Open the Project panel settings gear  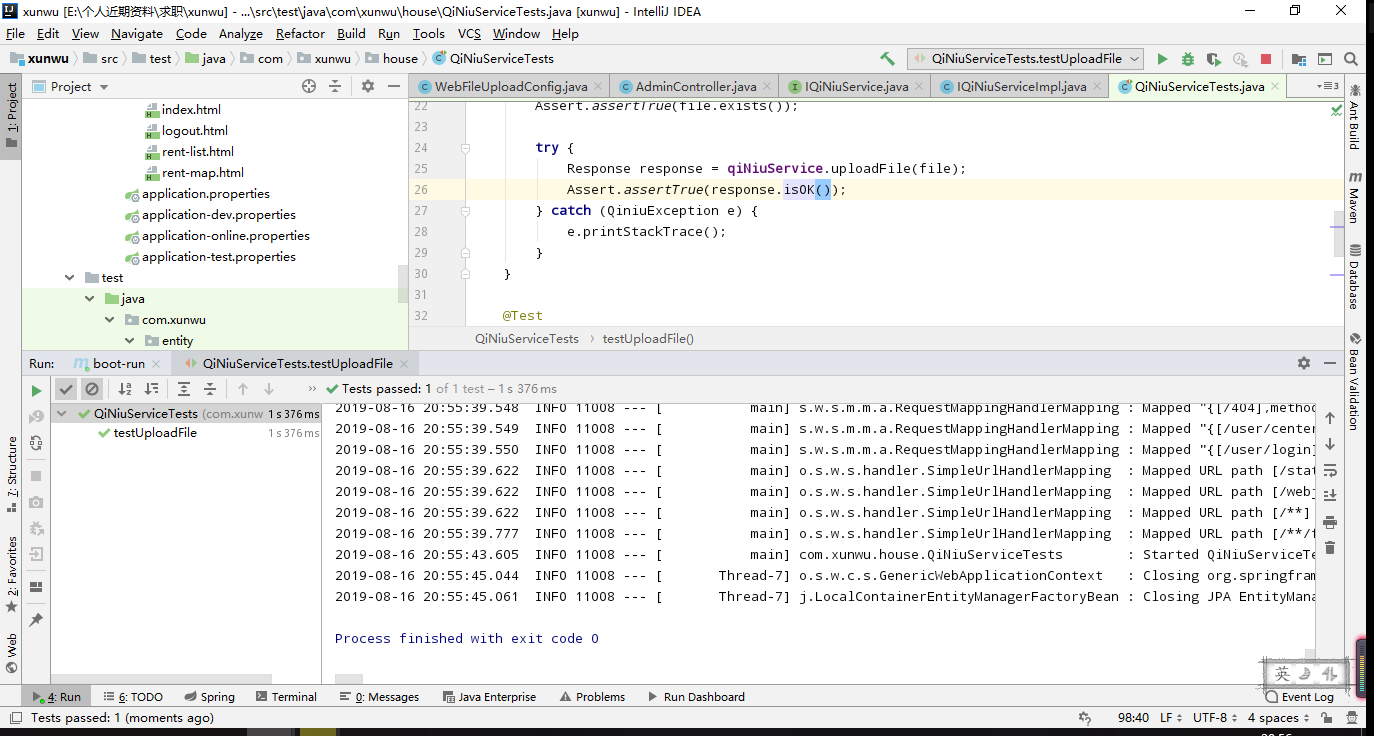tap(368, 87)
